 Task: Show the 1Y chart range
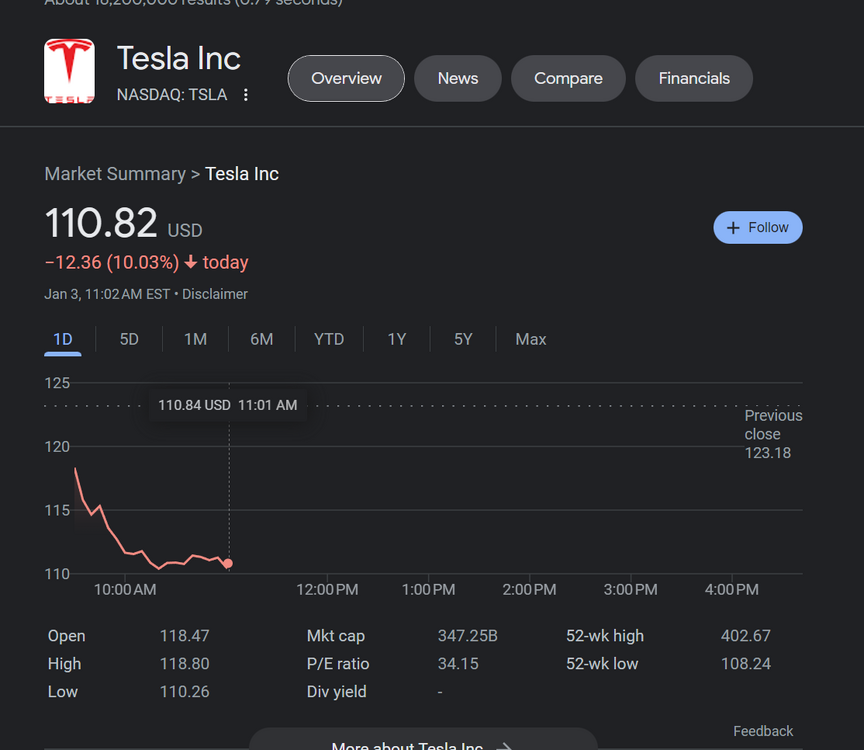click(397, 340)
